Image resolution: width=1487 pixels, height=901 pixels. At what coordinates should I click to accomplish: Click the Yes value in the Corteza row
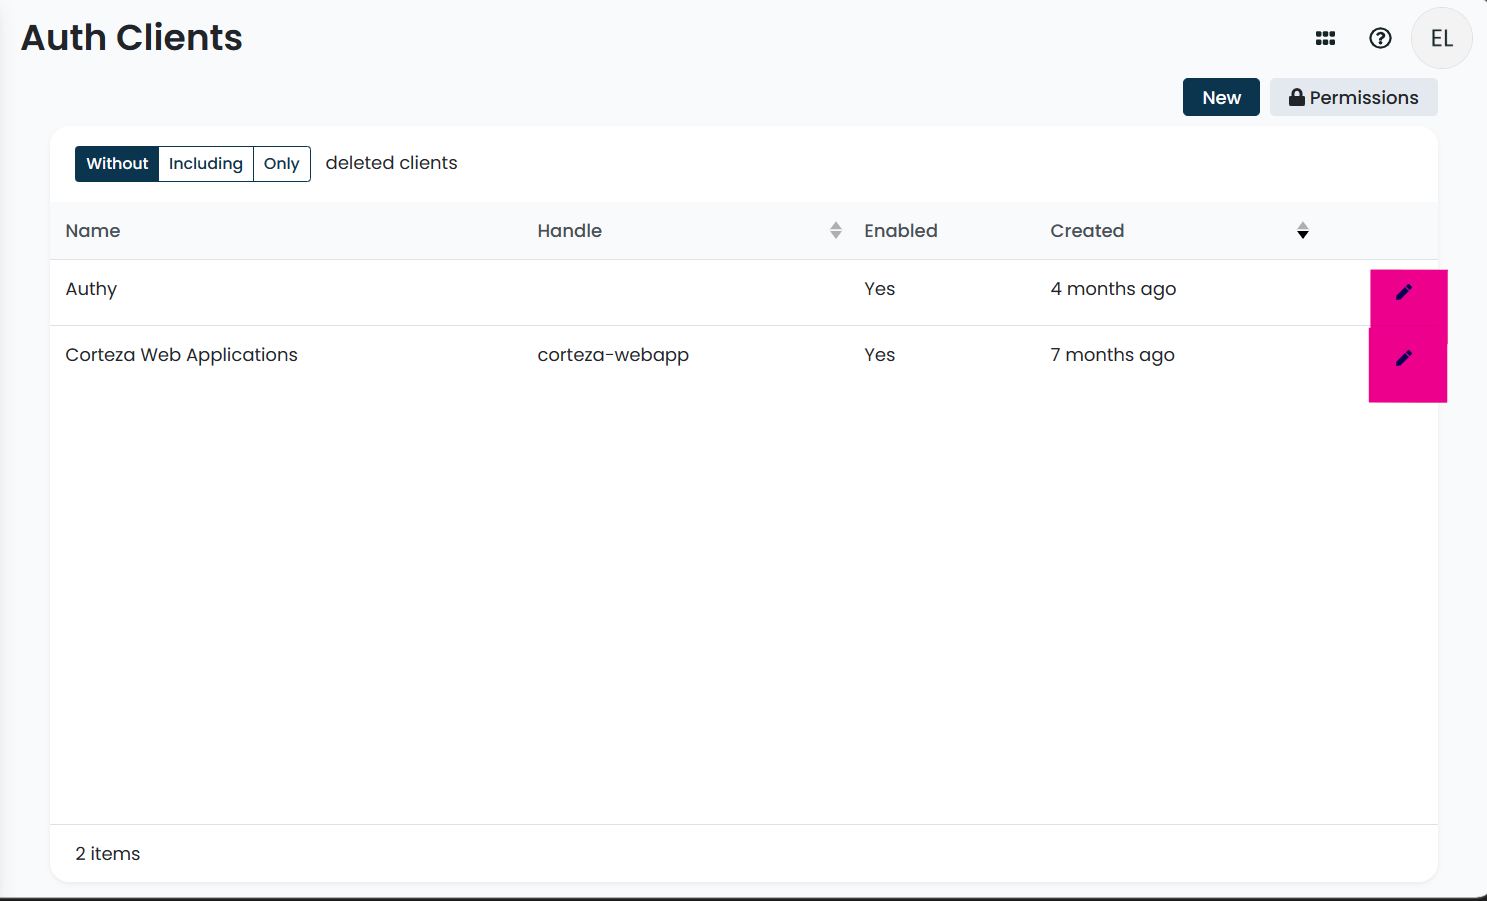coord(880,355)
